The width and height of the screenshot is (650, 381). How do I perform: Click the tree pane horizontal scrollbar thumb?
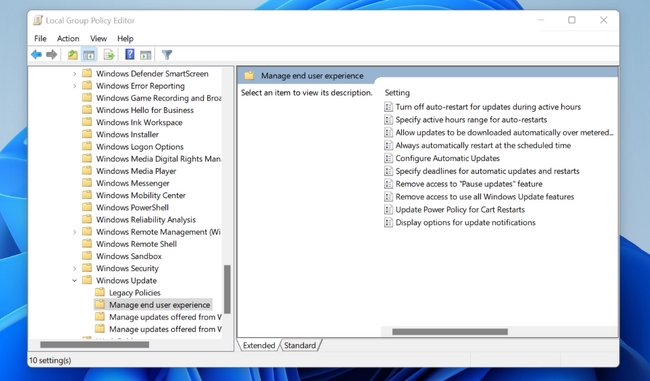pos(95,345)
